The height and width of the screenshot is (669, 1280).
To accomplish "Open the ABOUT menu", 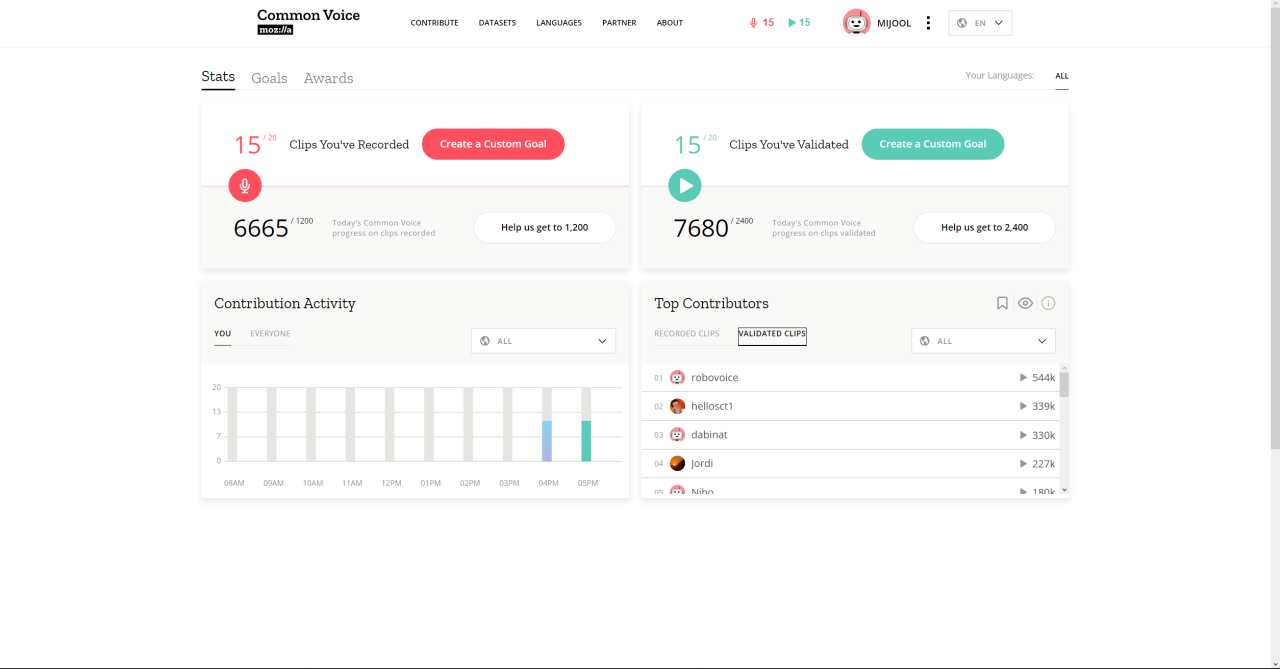I will 670,23.
